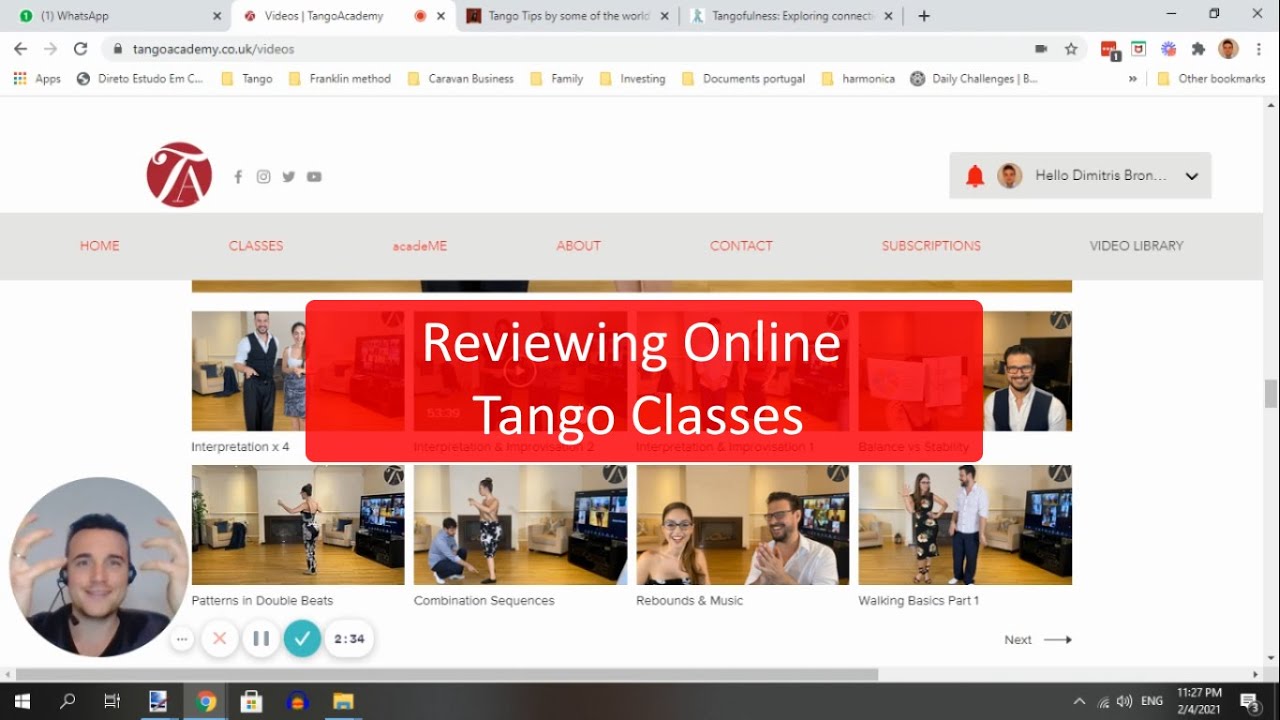Expand the hidden bookmarks chevron
The image size is (1280, 720).
(1132, 79)
